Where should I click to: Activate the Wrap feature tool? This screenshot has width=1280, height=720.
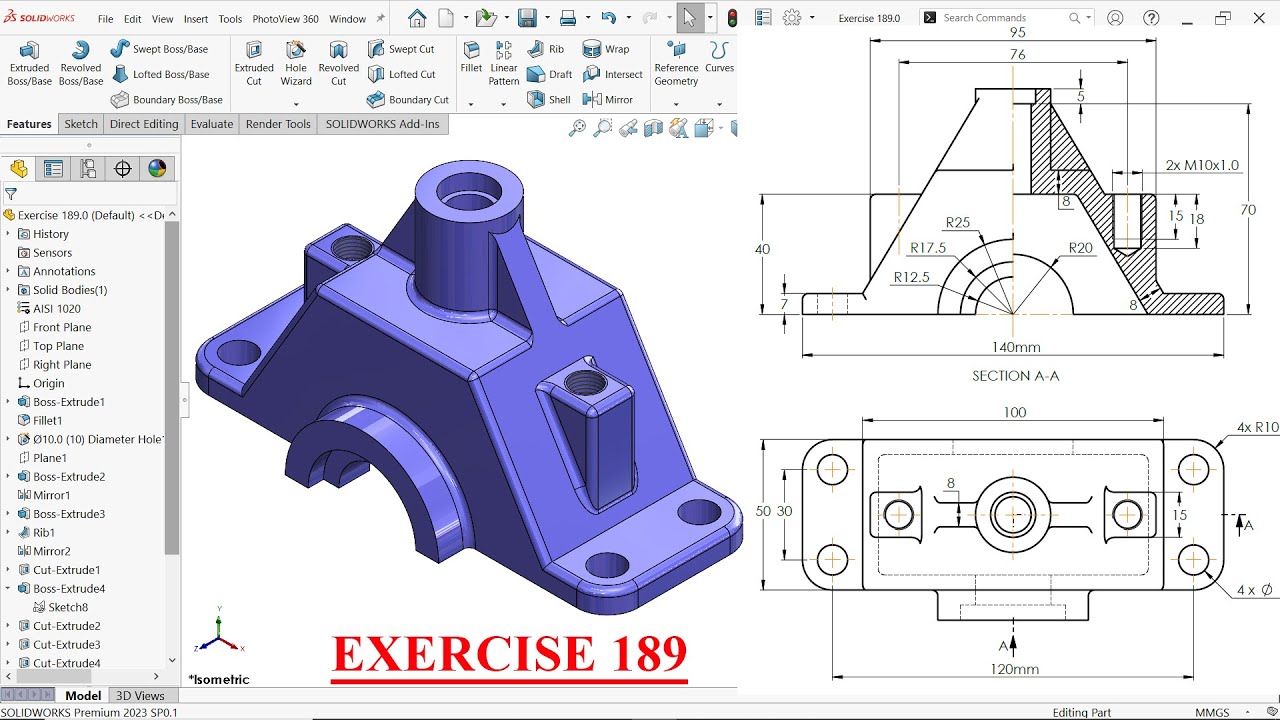click(606, 49)
